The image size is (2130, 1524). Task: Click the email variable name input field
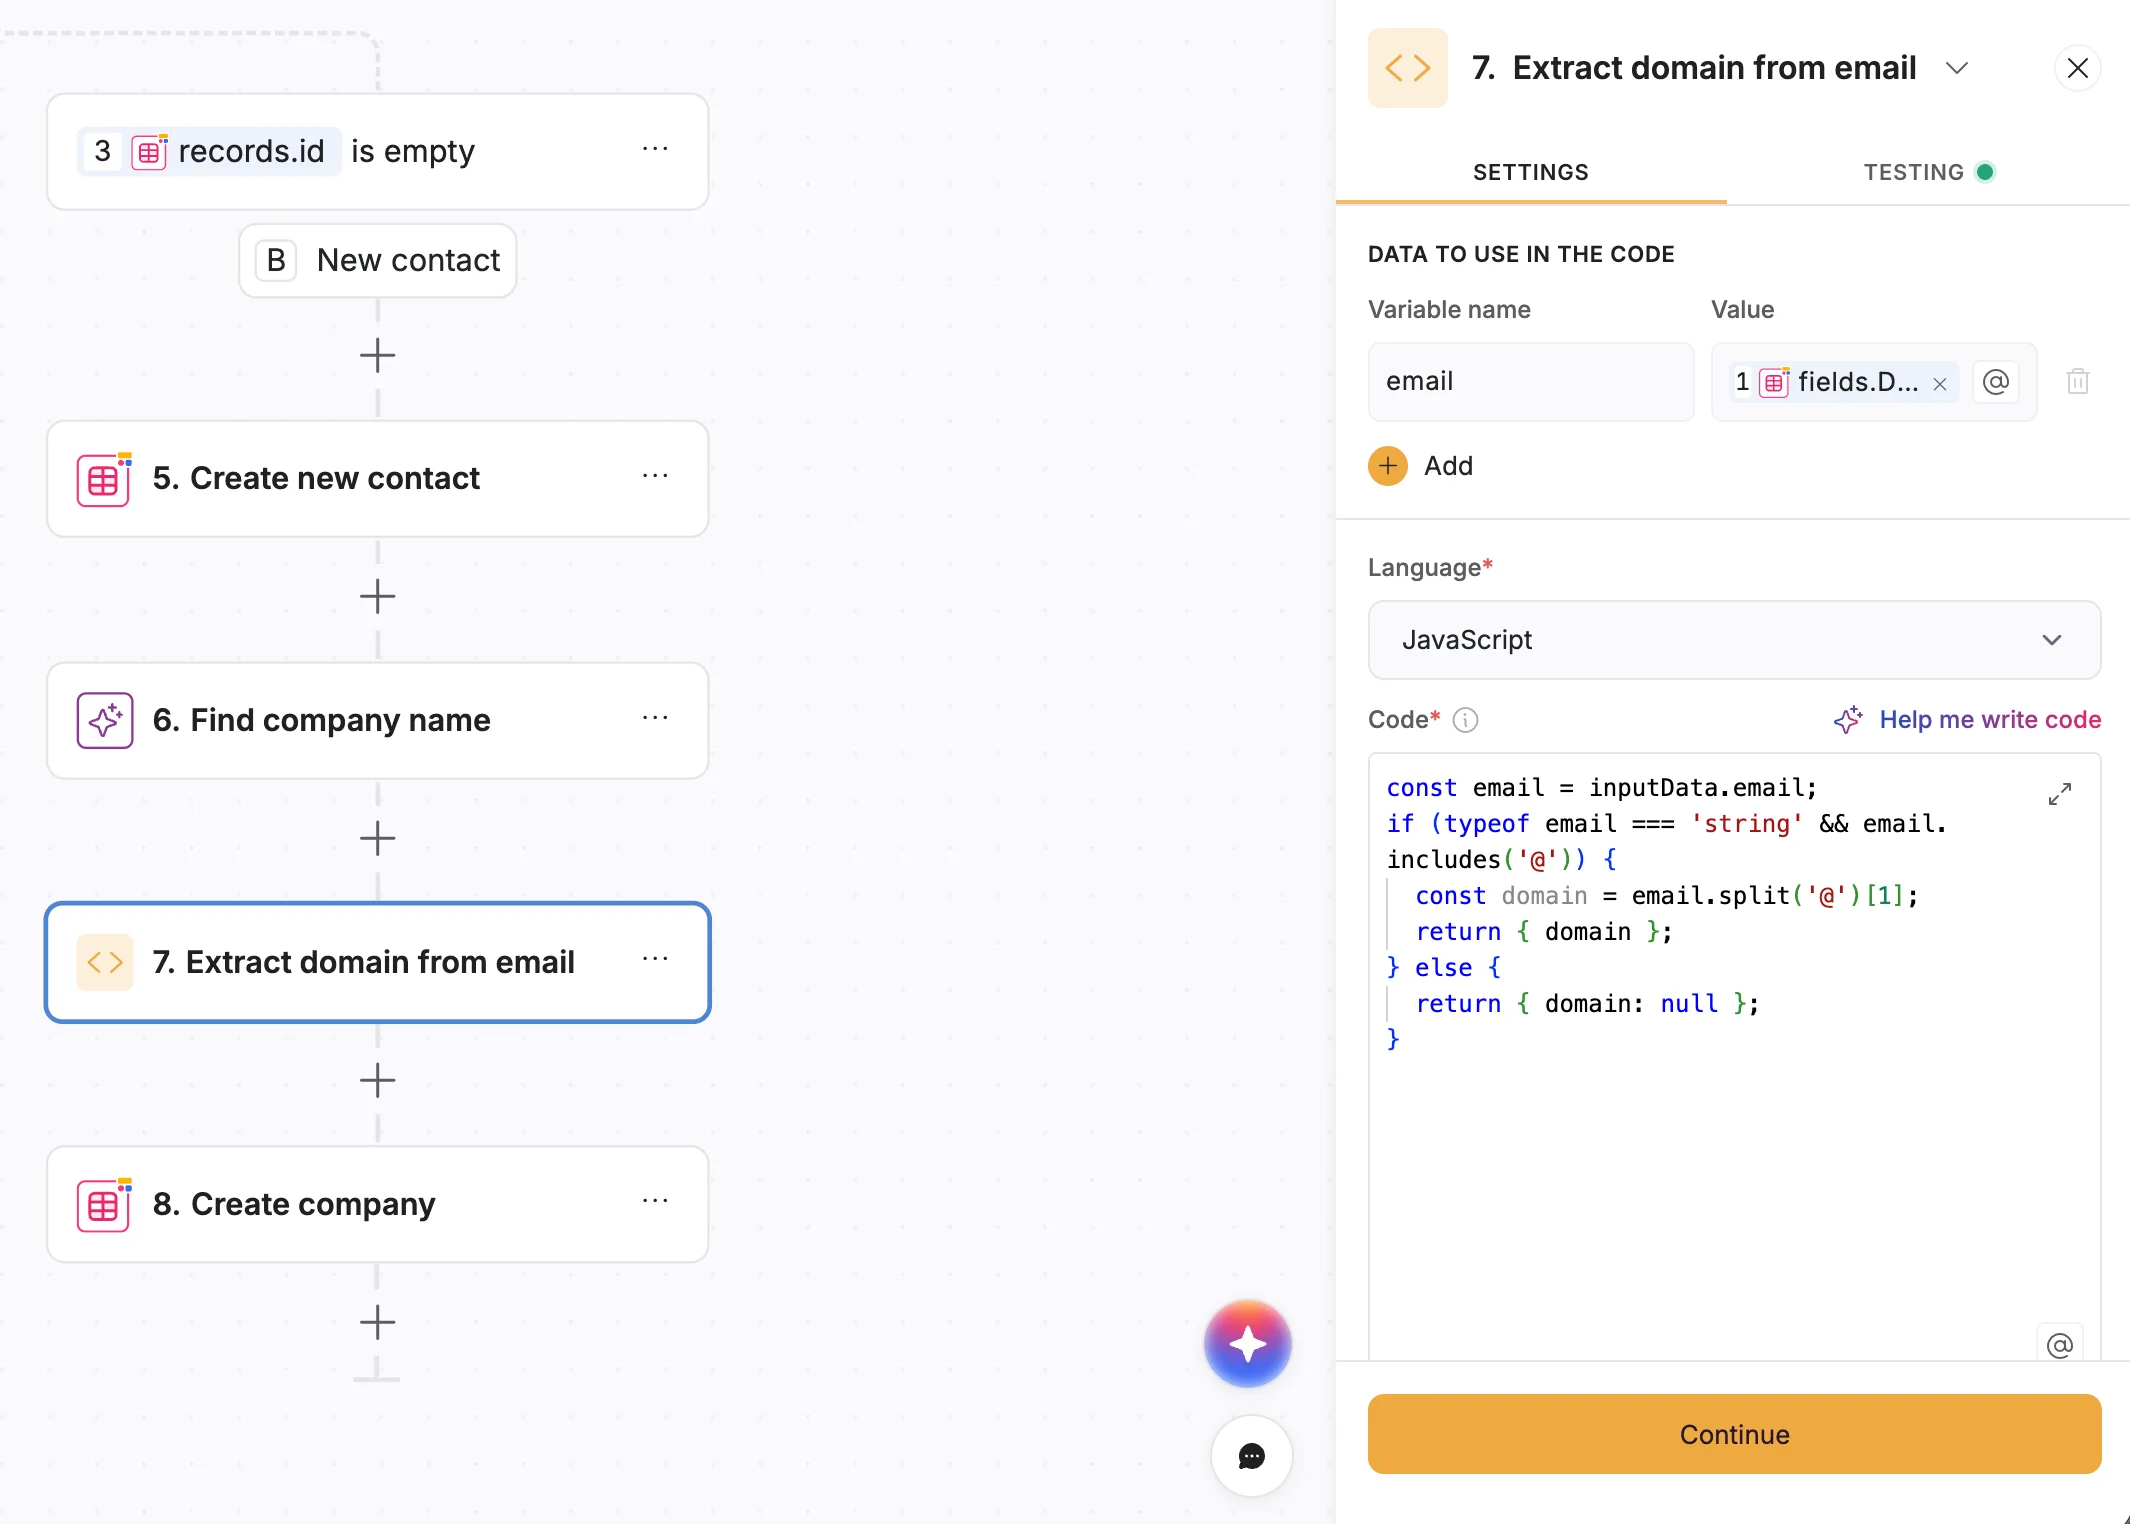(x=1530, y=381)
